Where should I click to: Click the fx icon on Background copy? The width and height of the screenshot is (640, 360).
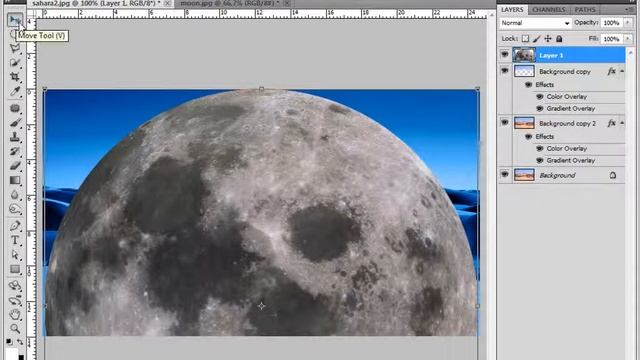611,71
